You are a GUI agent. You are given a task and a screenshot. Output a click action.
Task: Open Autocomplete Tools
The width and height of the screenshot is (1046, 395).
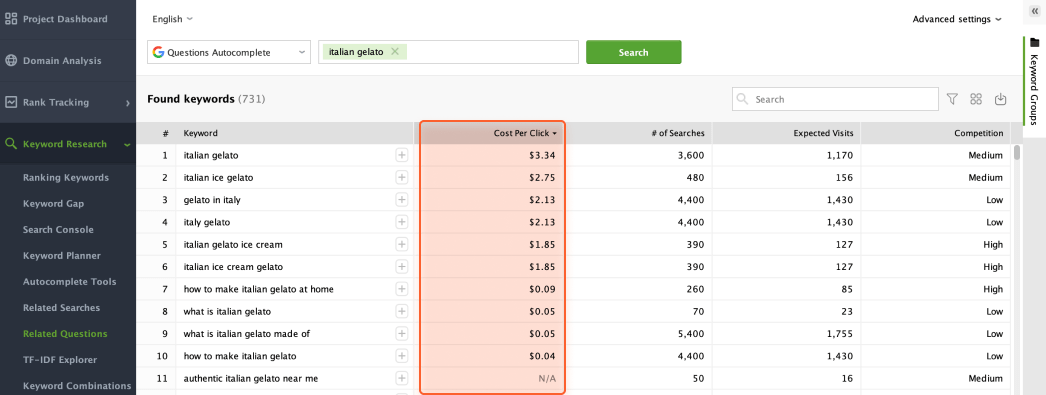(x=69, y=282)
